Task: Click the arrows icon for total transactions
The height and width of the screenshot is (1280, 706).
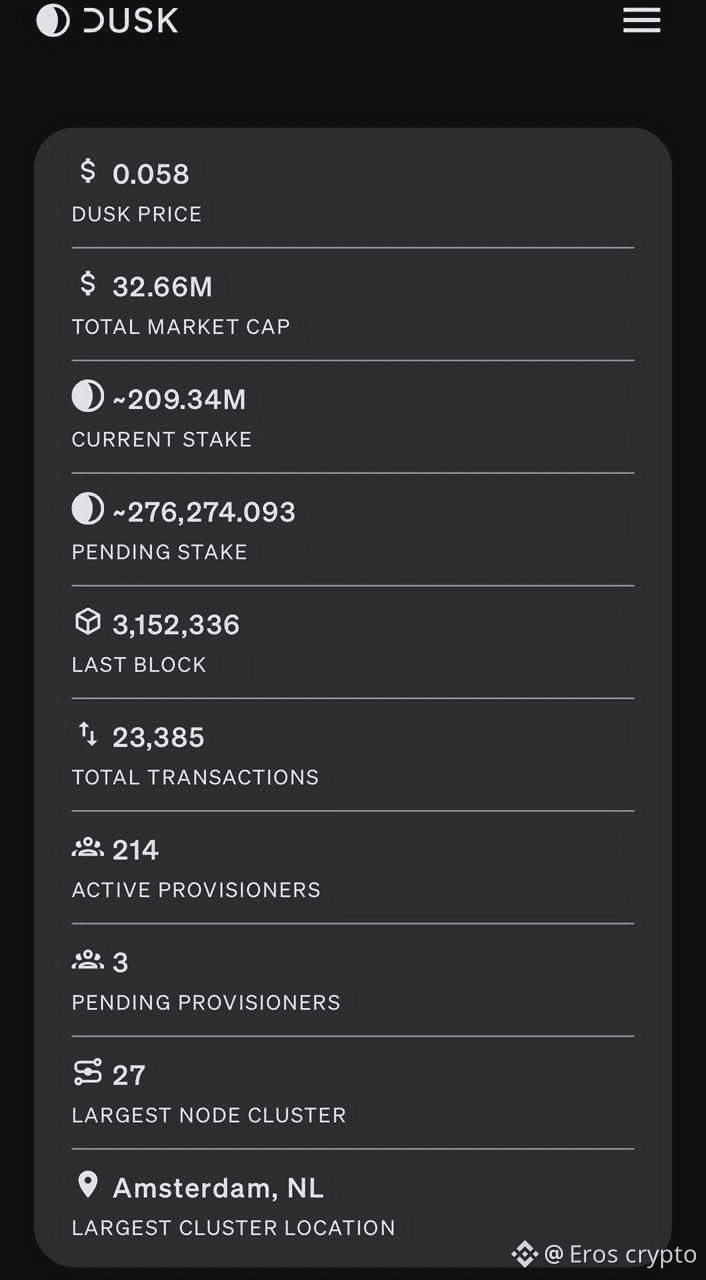Action: (x=88, y=736)
